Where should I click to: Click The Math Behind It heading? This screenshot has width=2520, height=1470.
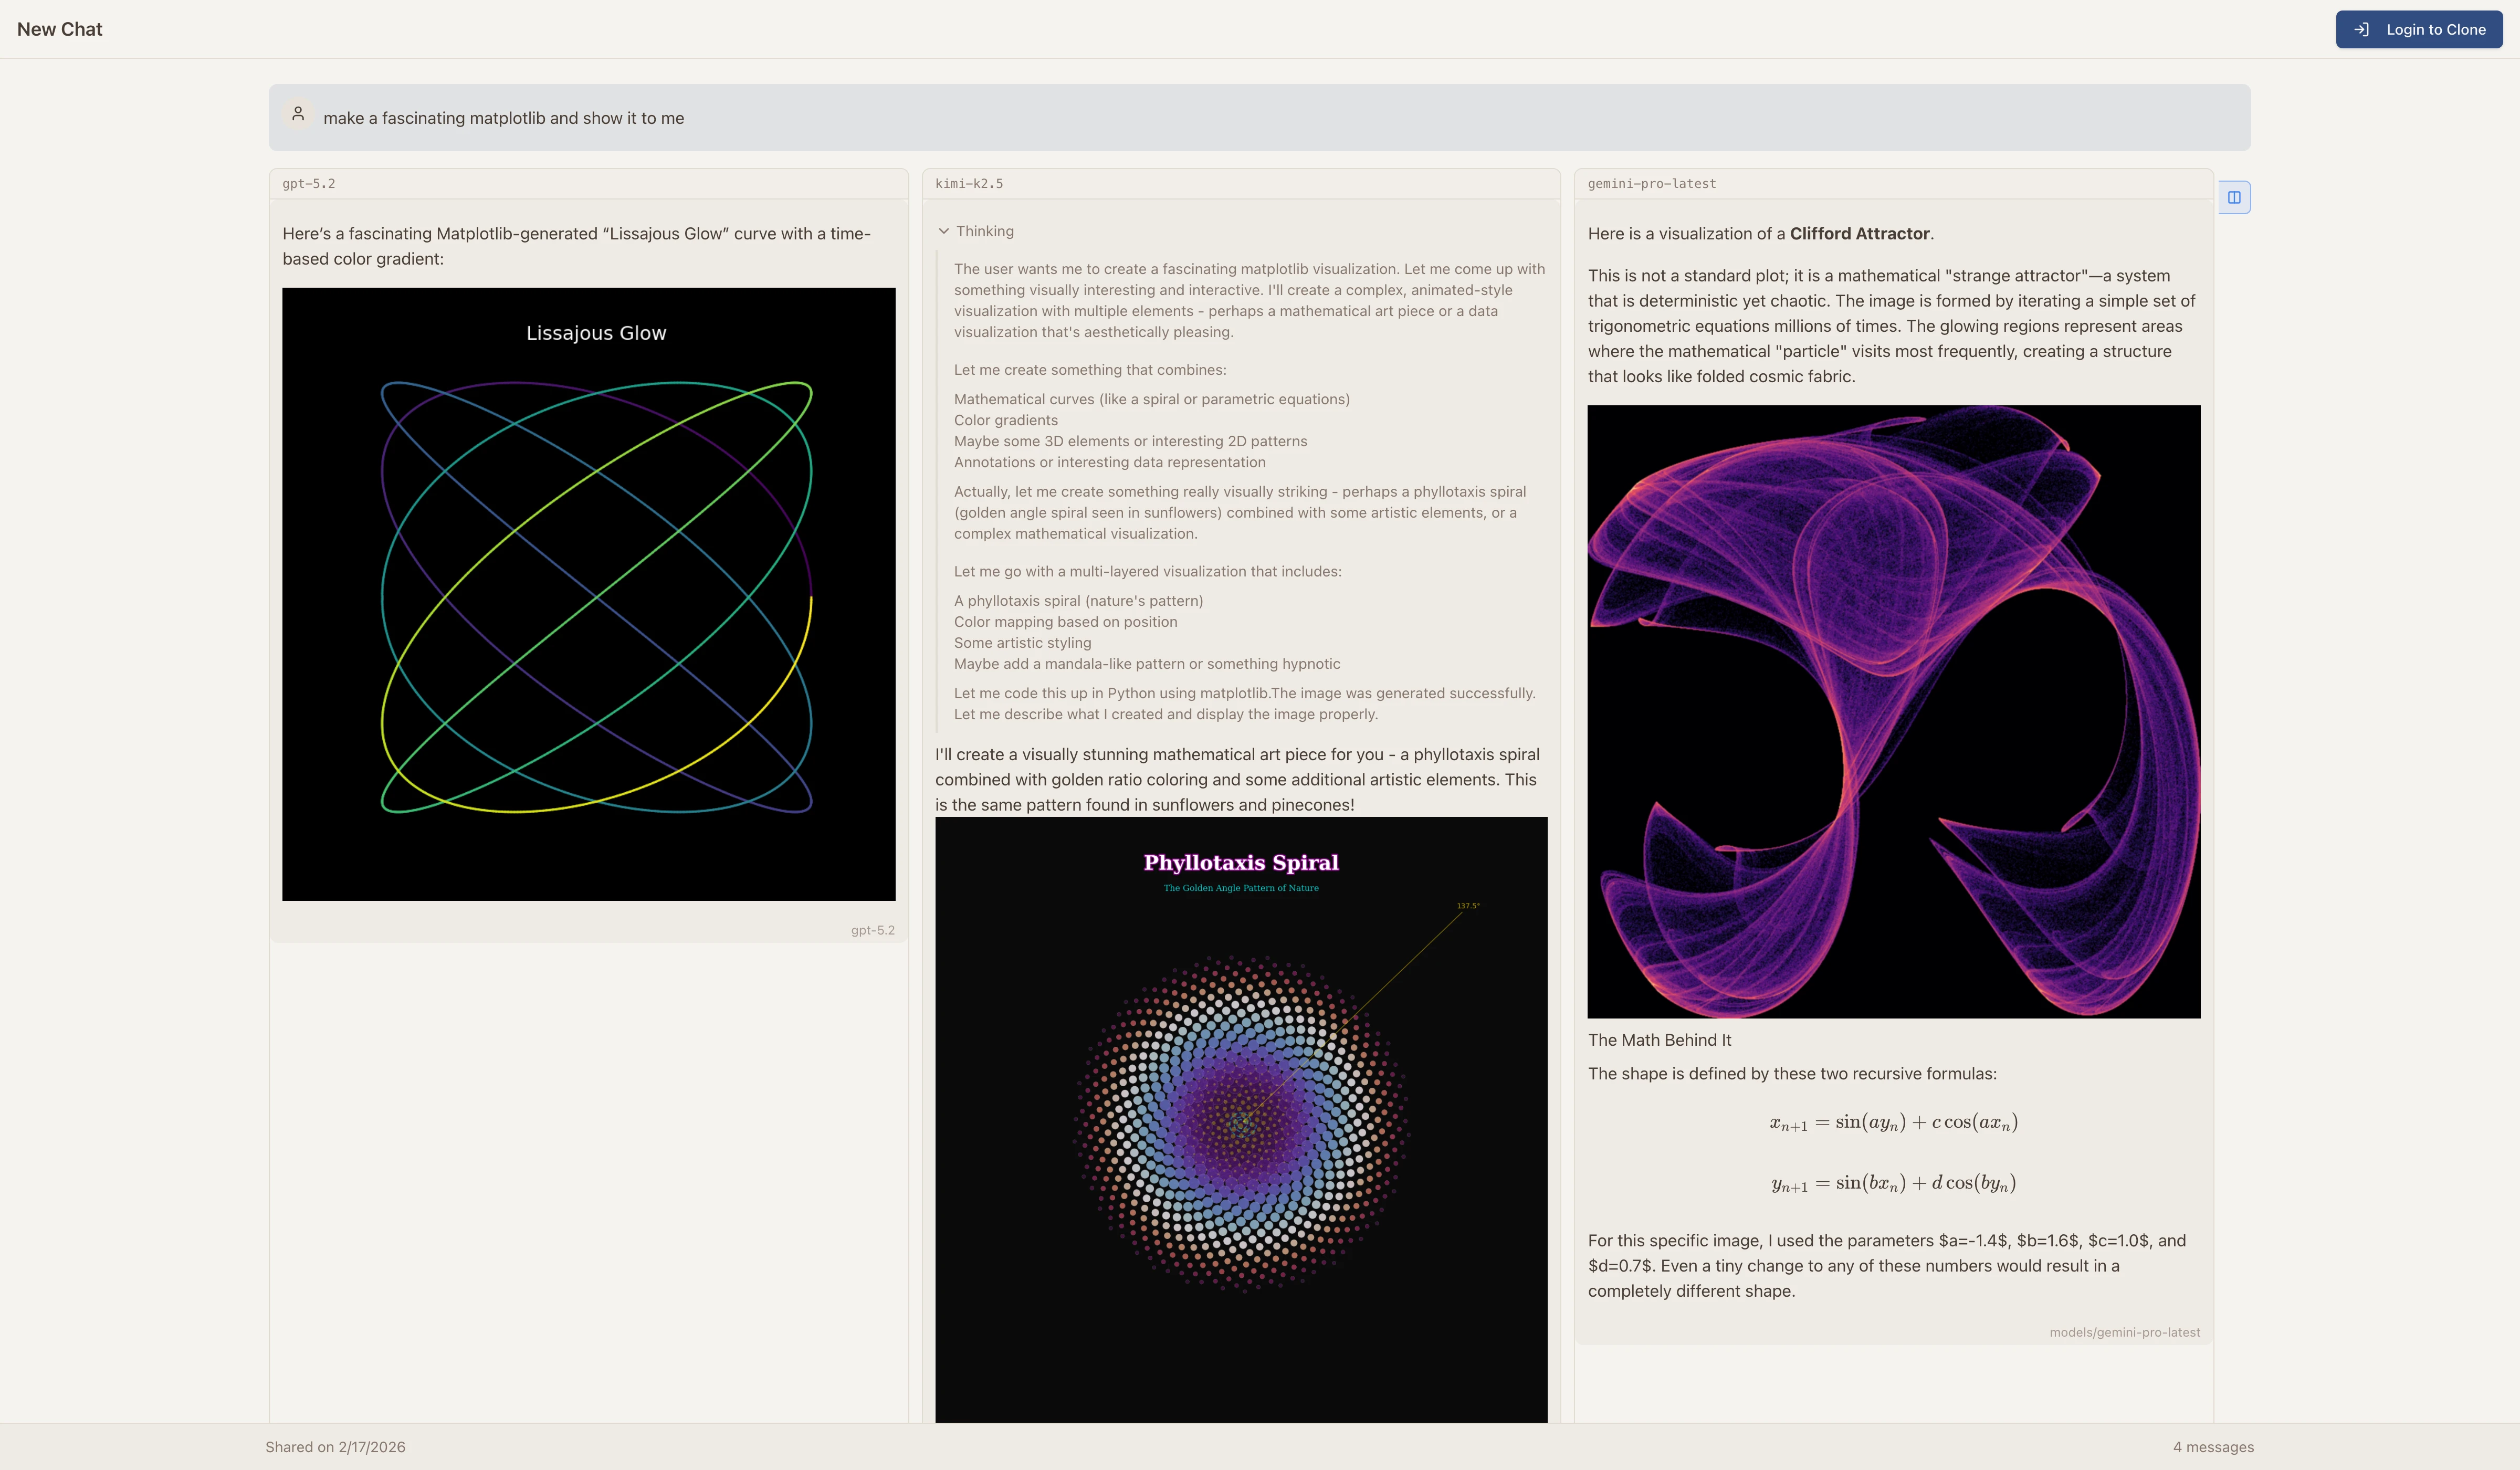point(1659,1040)
